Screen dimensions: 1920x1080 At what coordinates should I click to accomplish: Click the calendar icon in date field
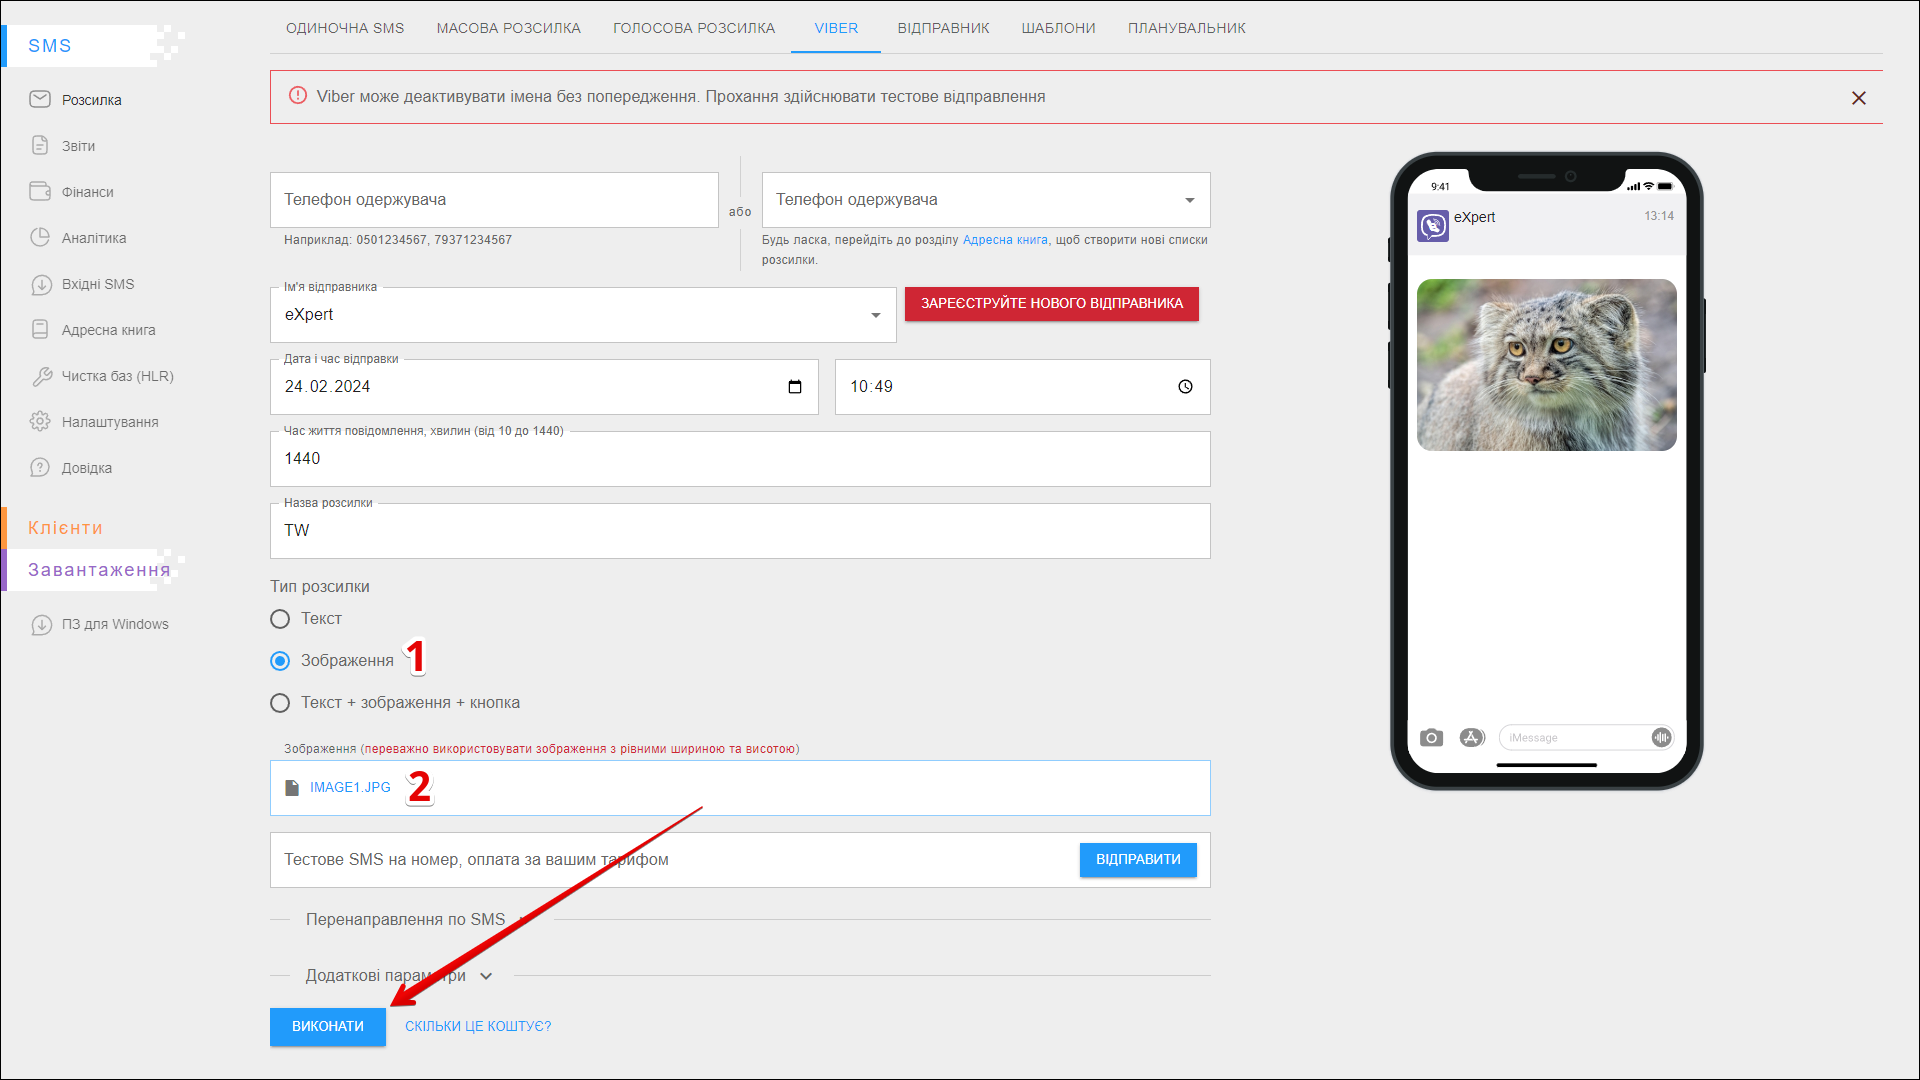[x=795, y=387]
